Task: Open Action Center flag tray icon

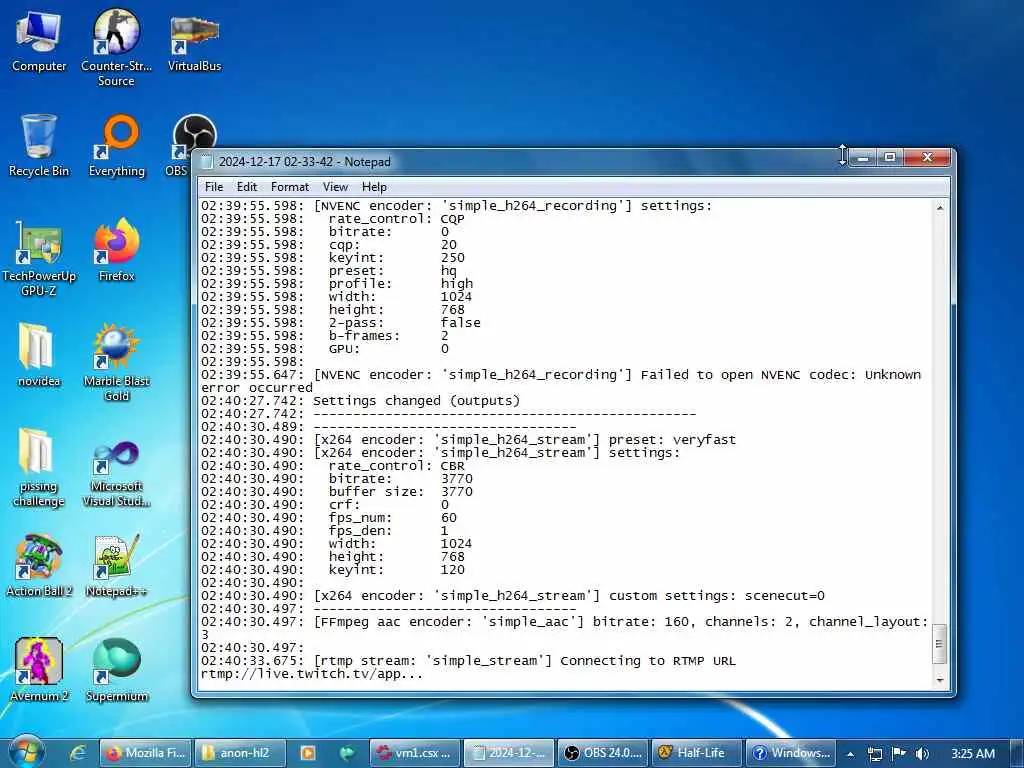Action: click(899, 753)
